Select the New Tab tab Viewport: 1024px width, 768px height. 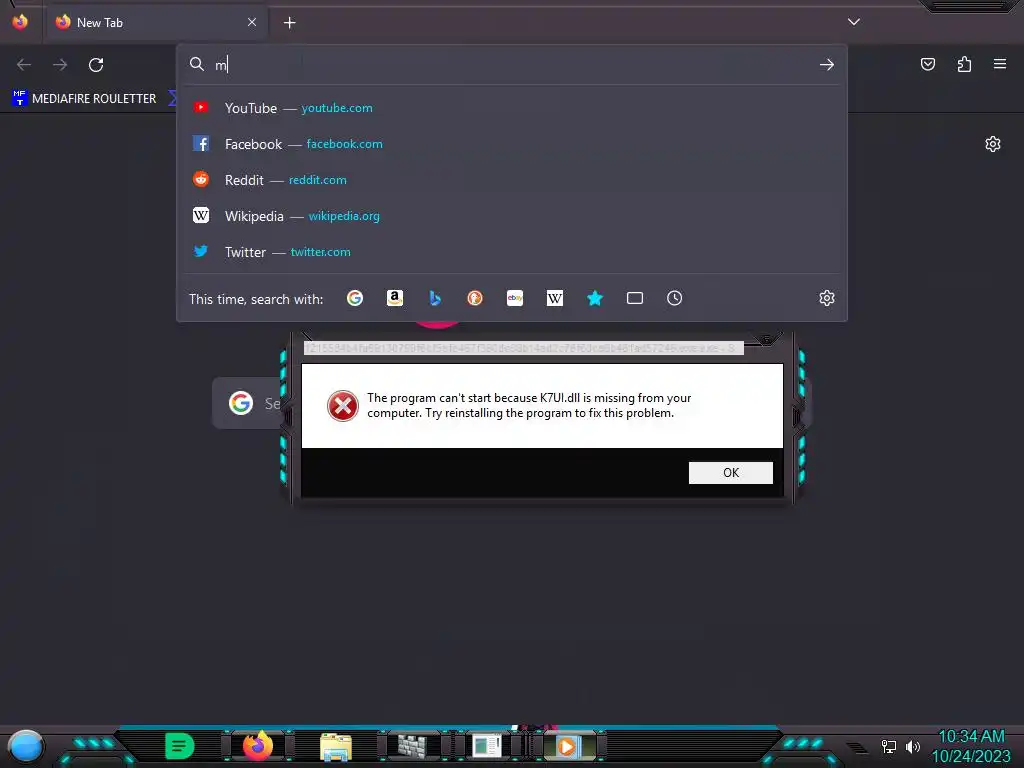click(x=157, y=23)
